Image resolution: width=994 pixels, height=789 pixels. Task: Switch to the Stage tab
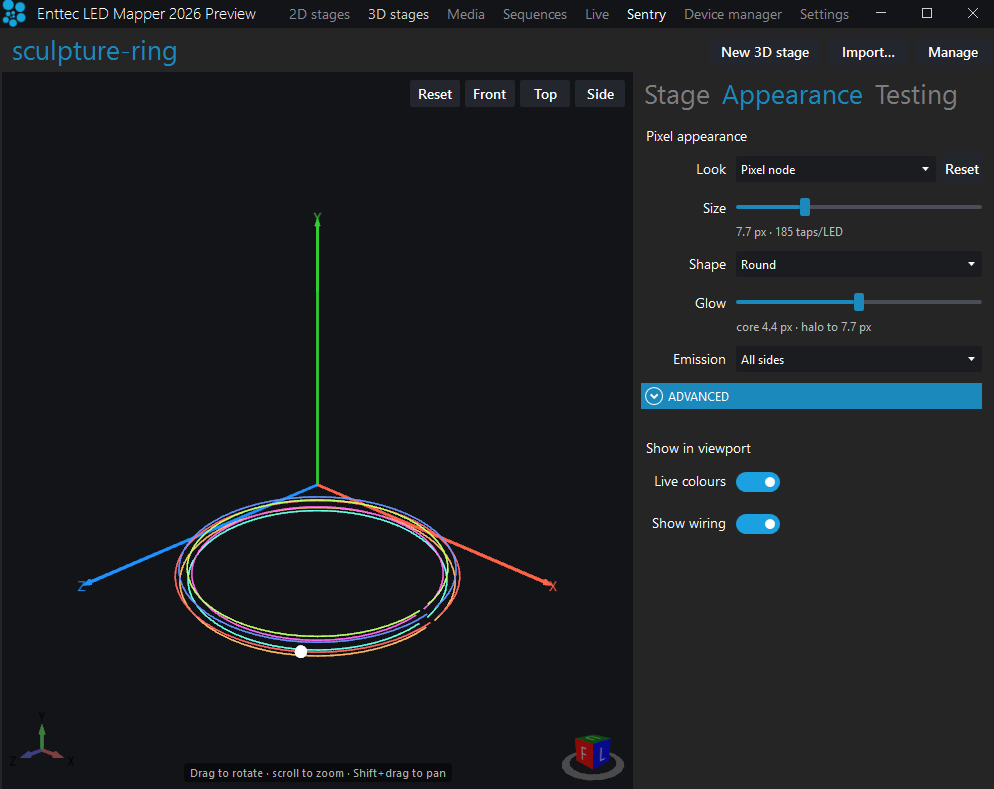[x=676, y=95]
